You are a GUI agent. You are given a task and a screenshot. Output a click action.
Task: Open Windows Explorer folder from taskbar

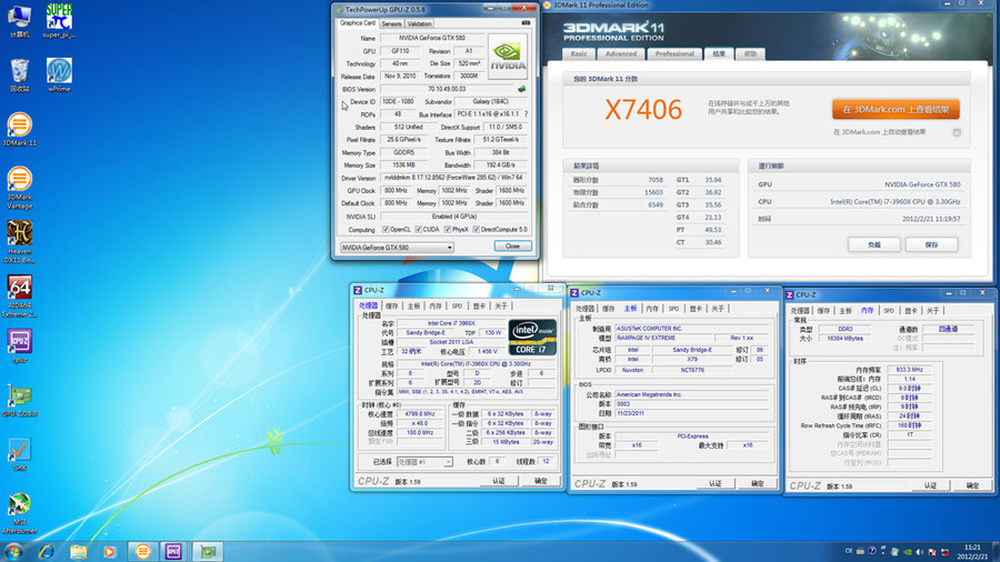(x=78, y=551)
